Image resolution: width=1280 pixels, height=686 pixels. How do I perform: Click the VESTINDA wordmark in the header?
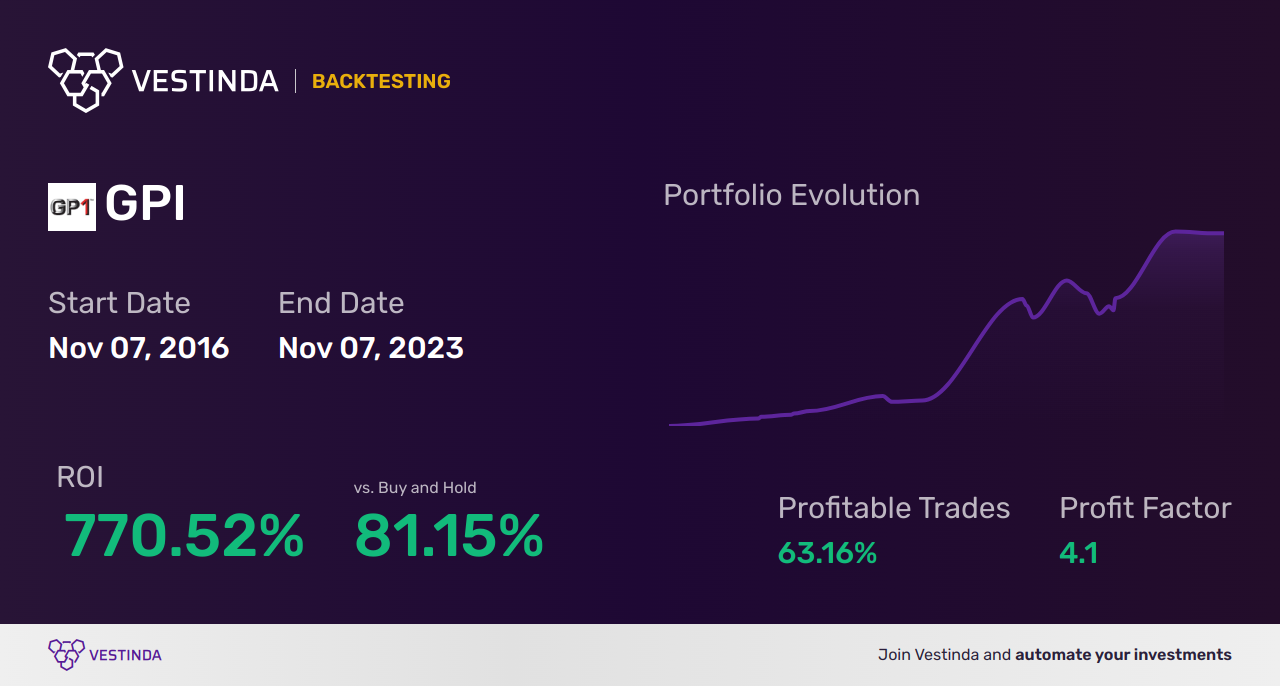click(x=205, y=81)
